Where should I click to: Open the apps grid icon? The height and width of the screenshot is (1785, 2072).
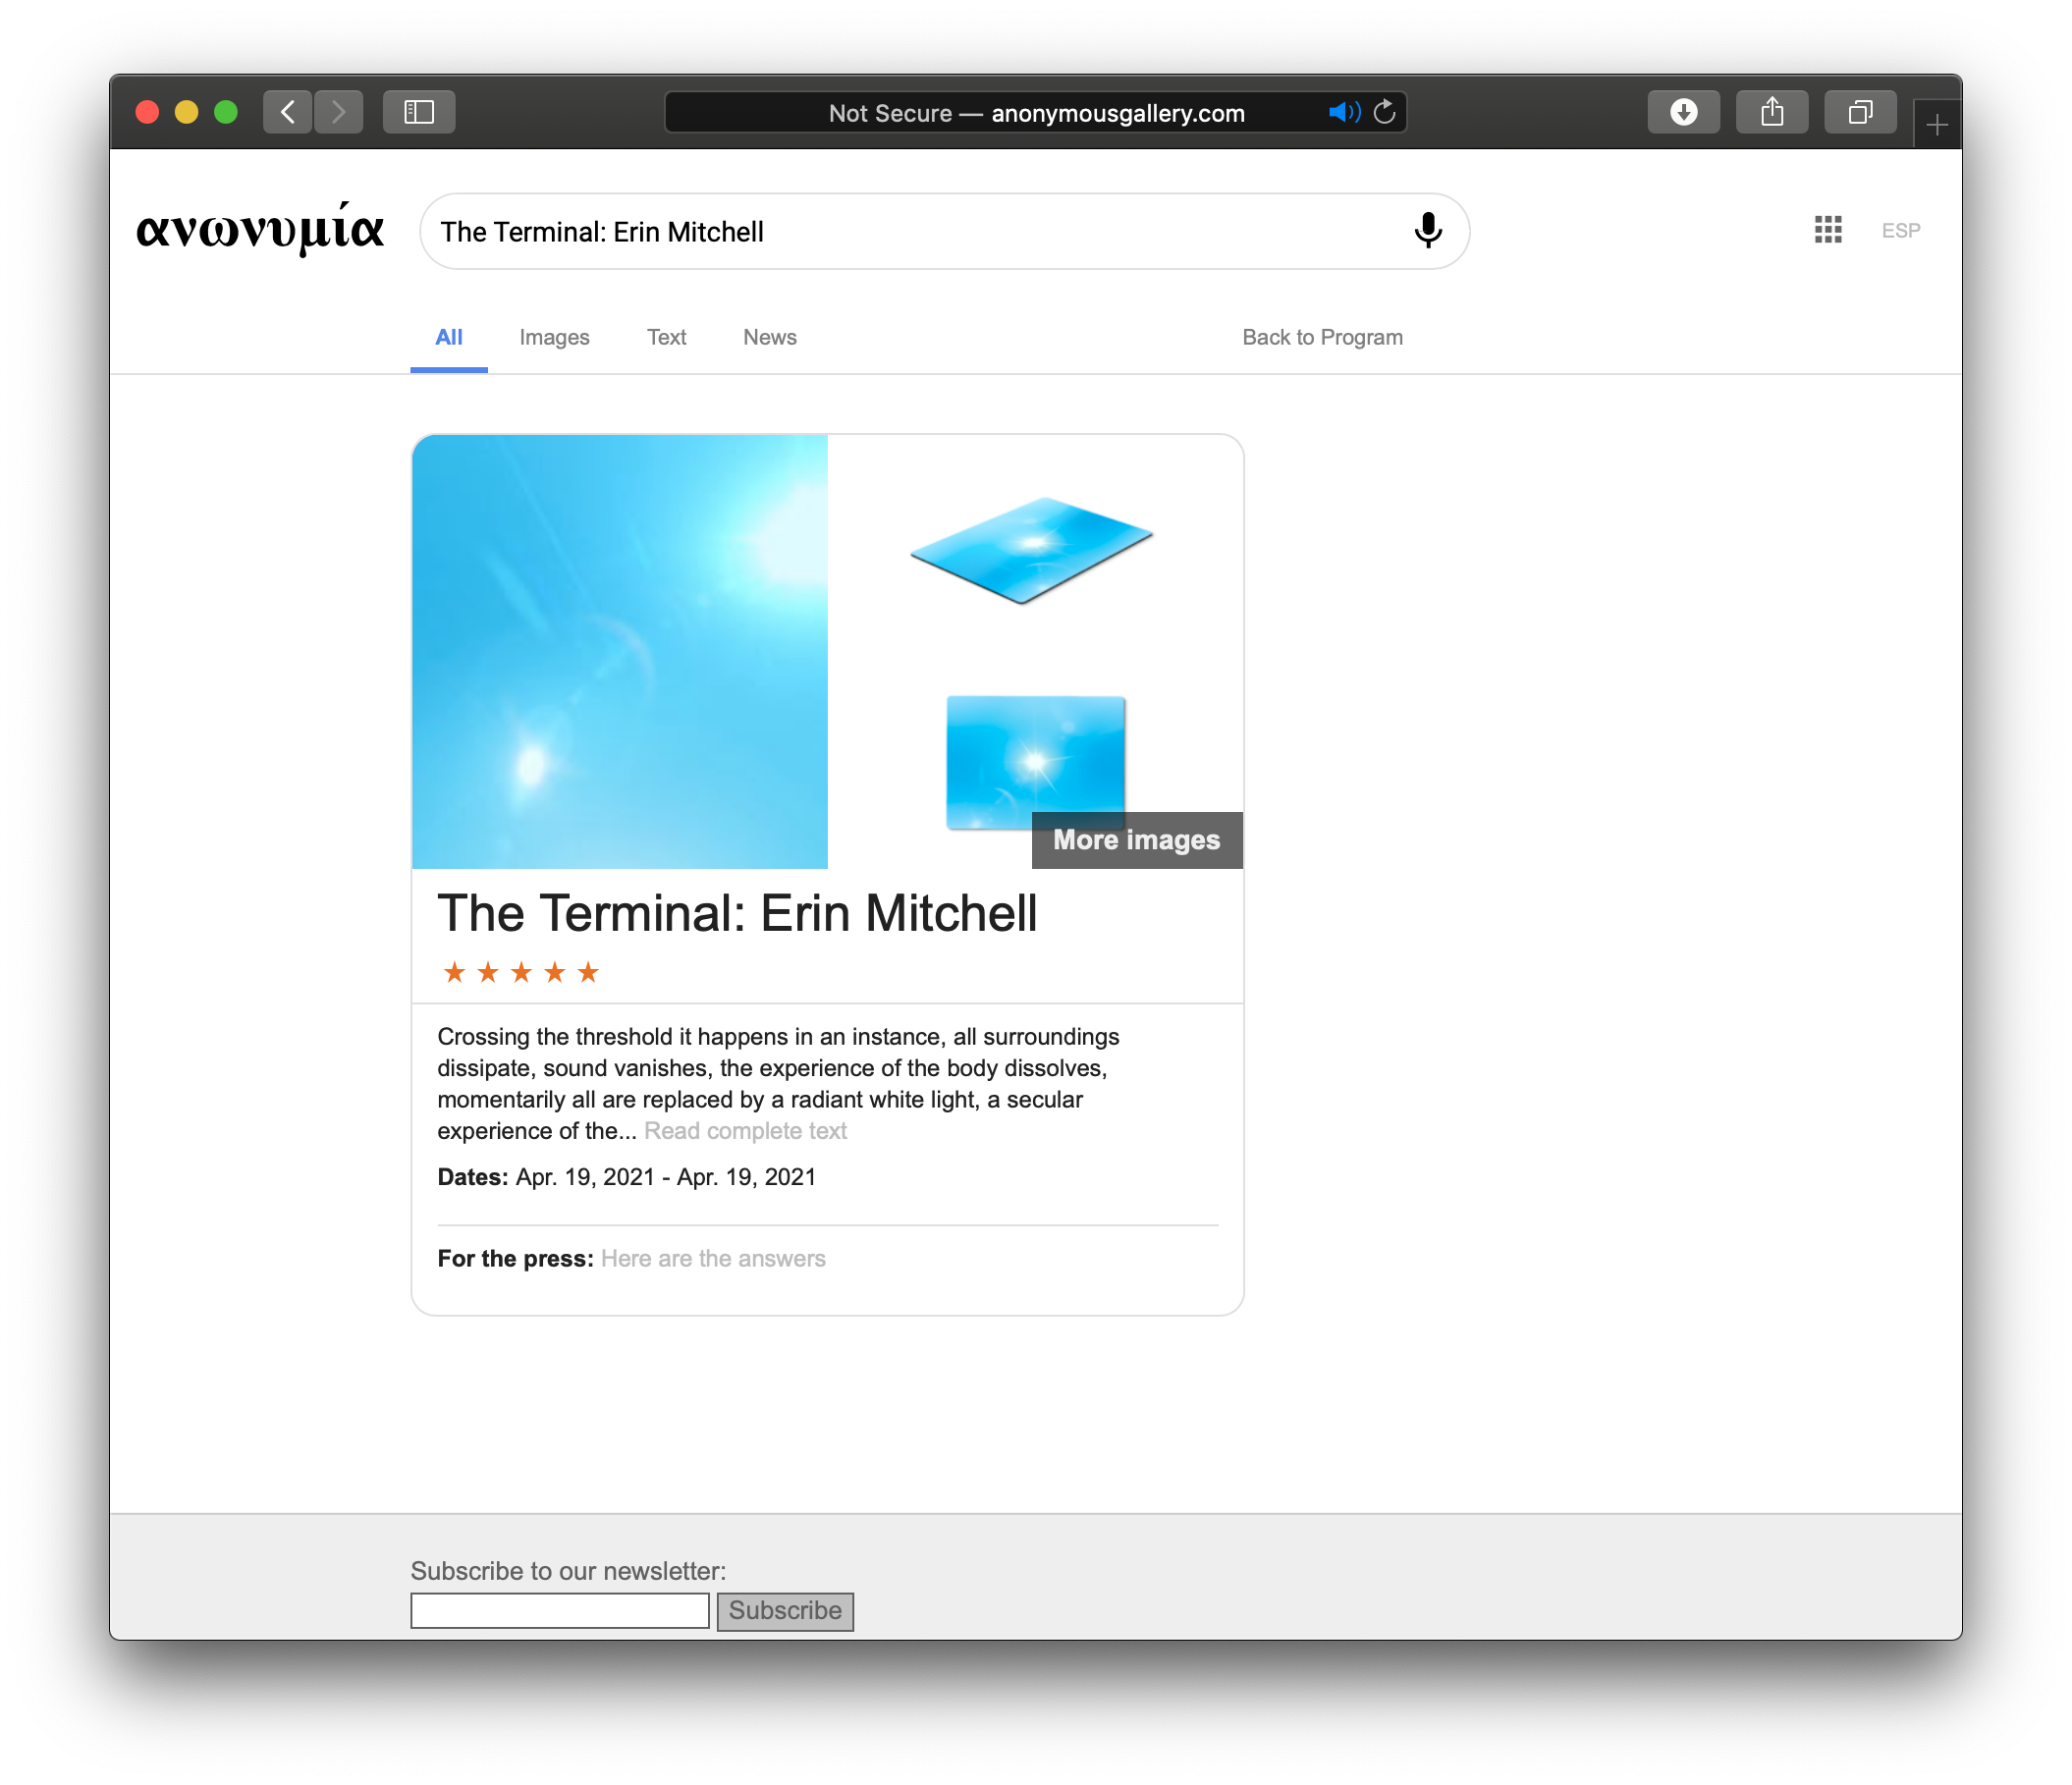point(1828,230)
